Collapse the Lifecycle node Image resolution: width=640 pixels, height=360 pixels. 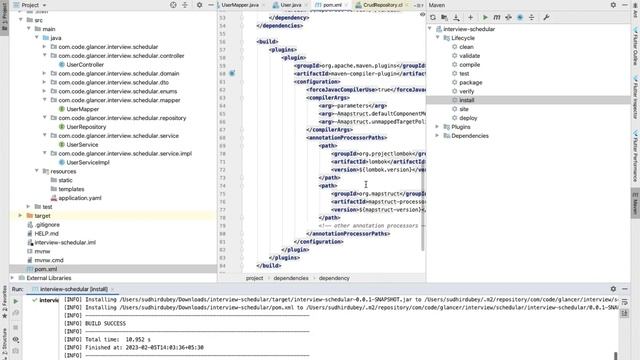[438, 38]
